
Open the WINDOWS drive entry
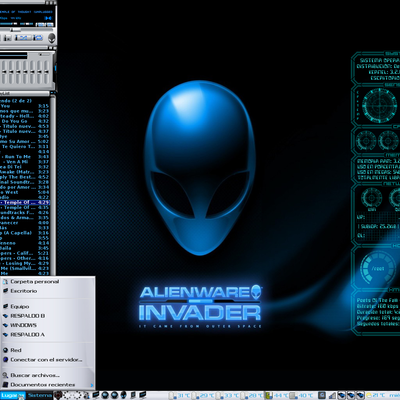coord(48,325)
